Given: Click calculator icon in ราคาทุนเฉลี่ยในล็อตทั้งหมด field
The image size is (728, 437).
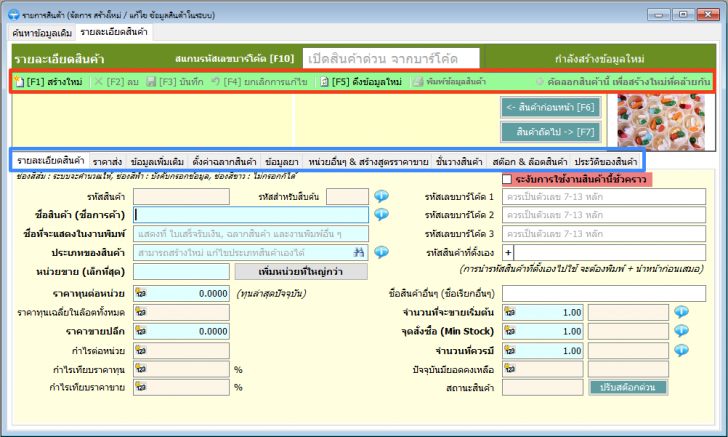Looking at the screenshot, I should (141, 312).
